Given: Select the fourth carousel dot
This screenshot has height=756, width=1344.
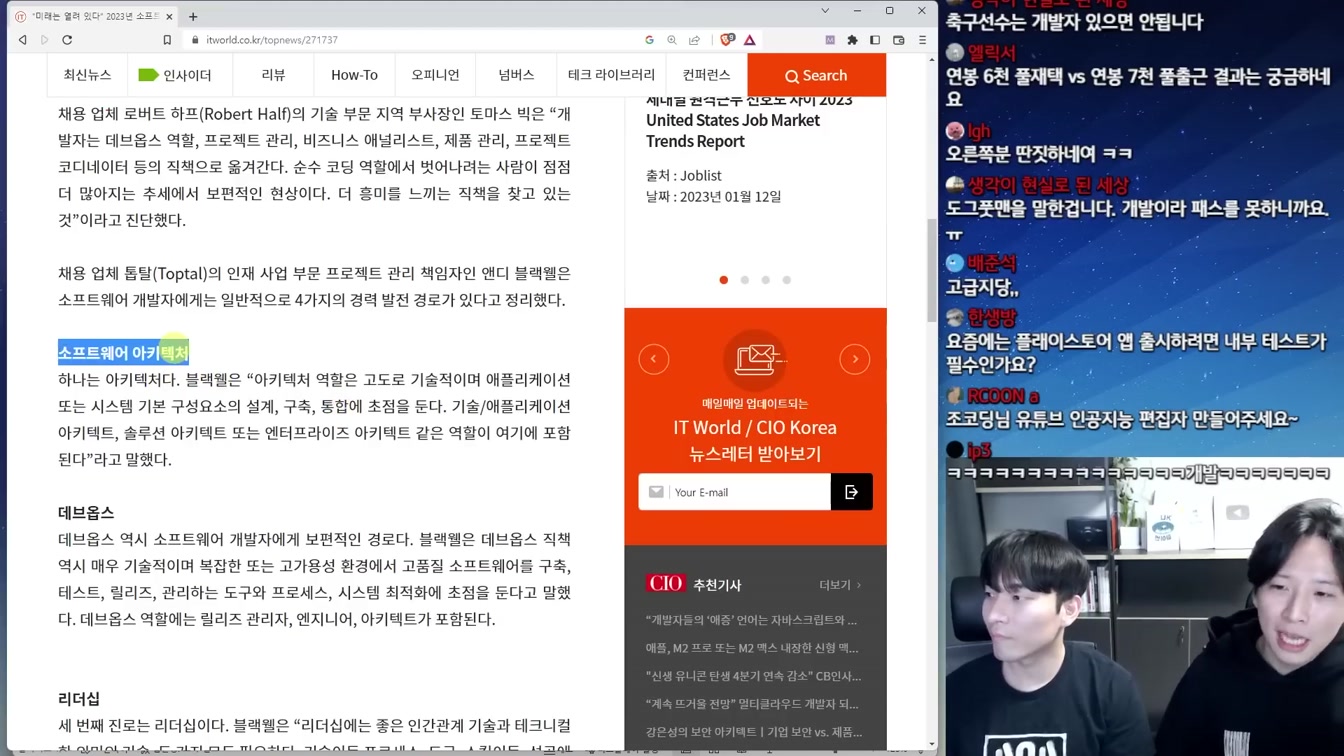Looking at the screenshot, I should (787, 280).
